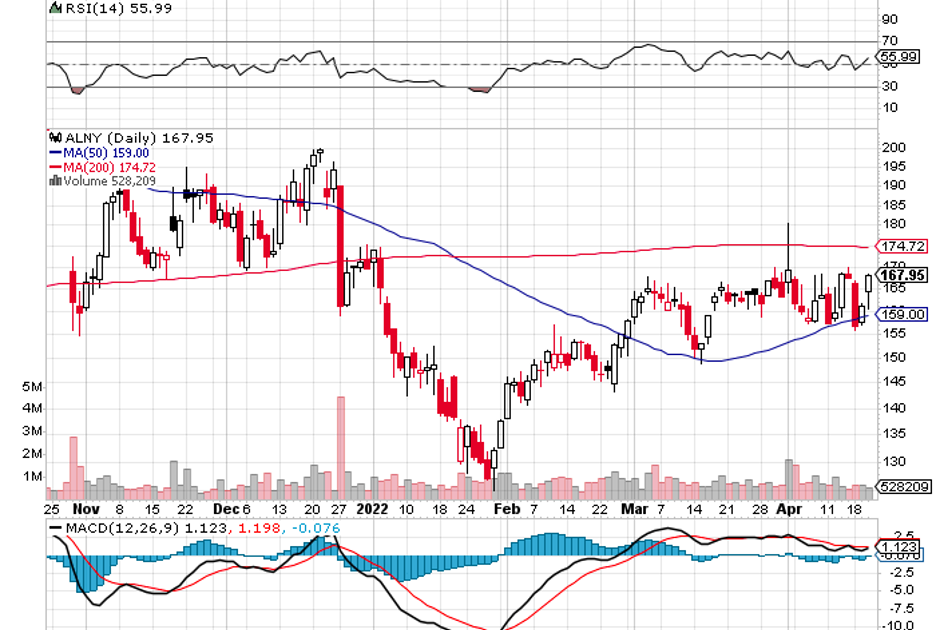Click the 55.99 RSI value tag
Image resolution: width=936 pixels, height=630 pixels.
[x=899, y=57]
